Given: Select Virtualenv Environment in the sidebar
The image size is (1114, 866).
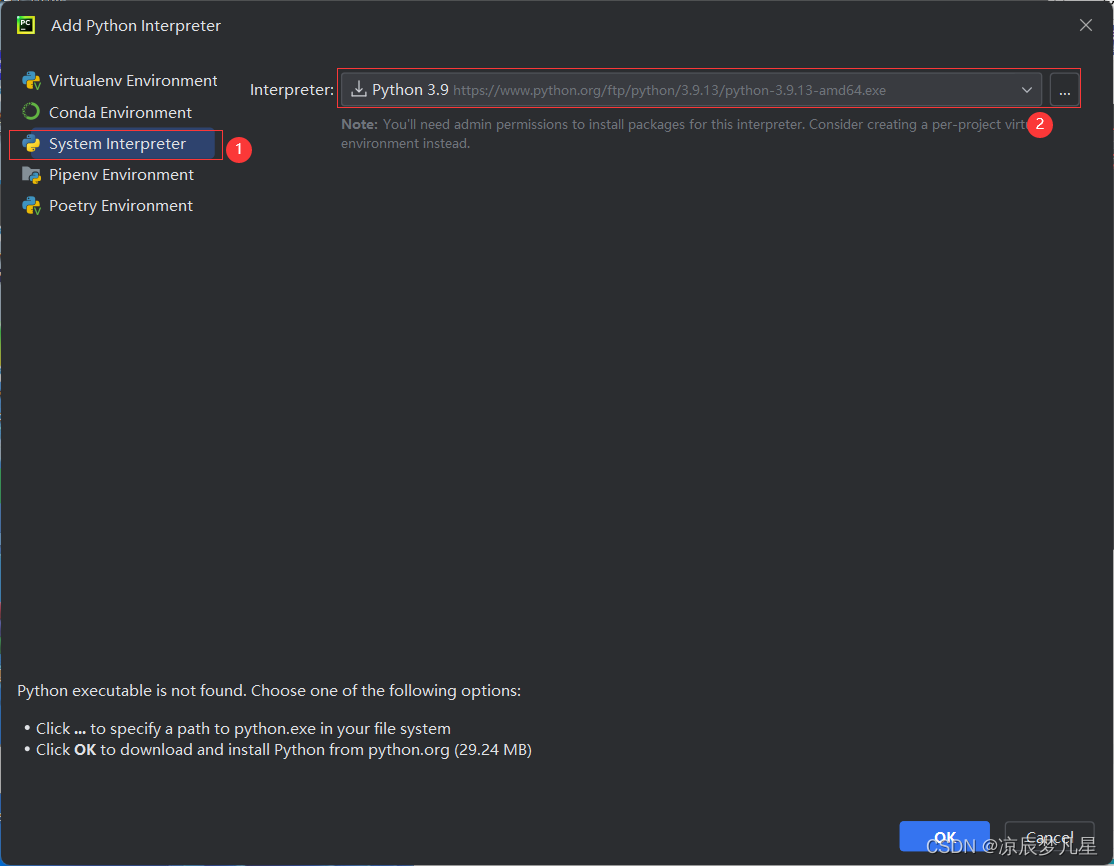Looking at the screenshot, I should point(119,81).
